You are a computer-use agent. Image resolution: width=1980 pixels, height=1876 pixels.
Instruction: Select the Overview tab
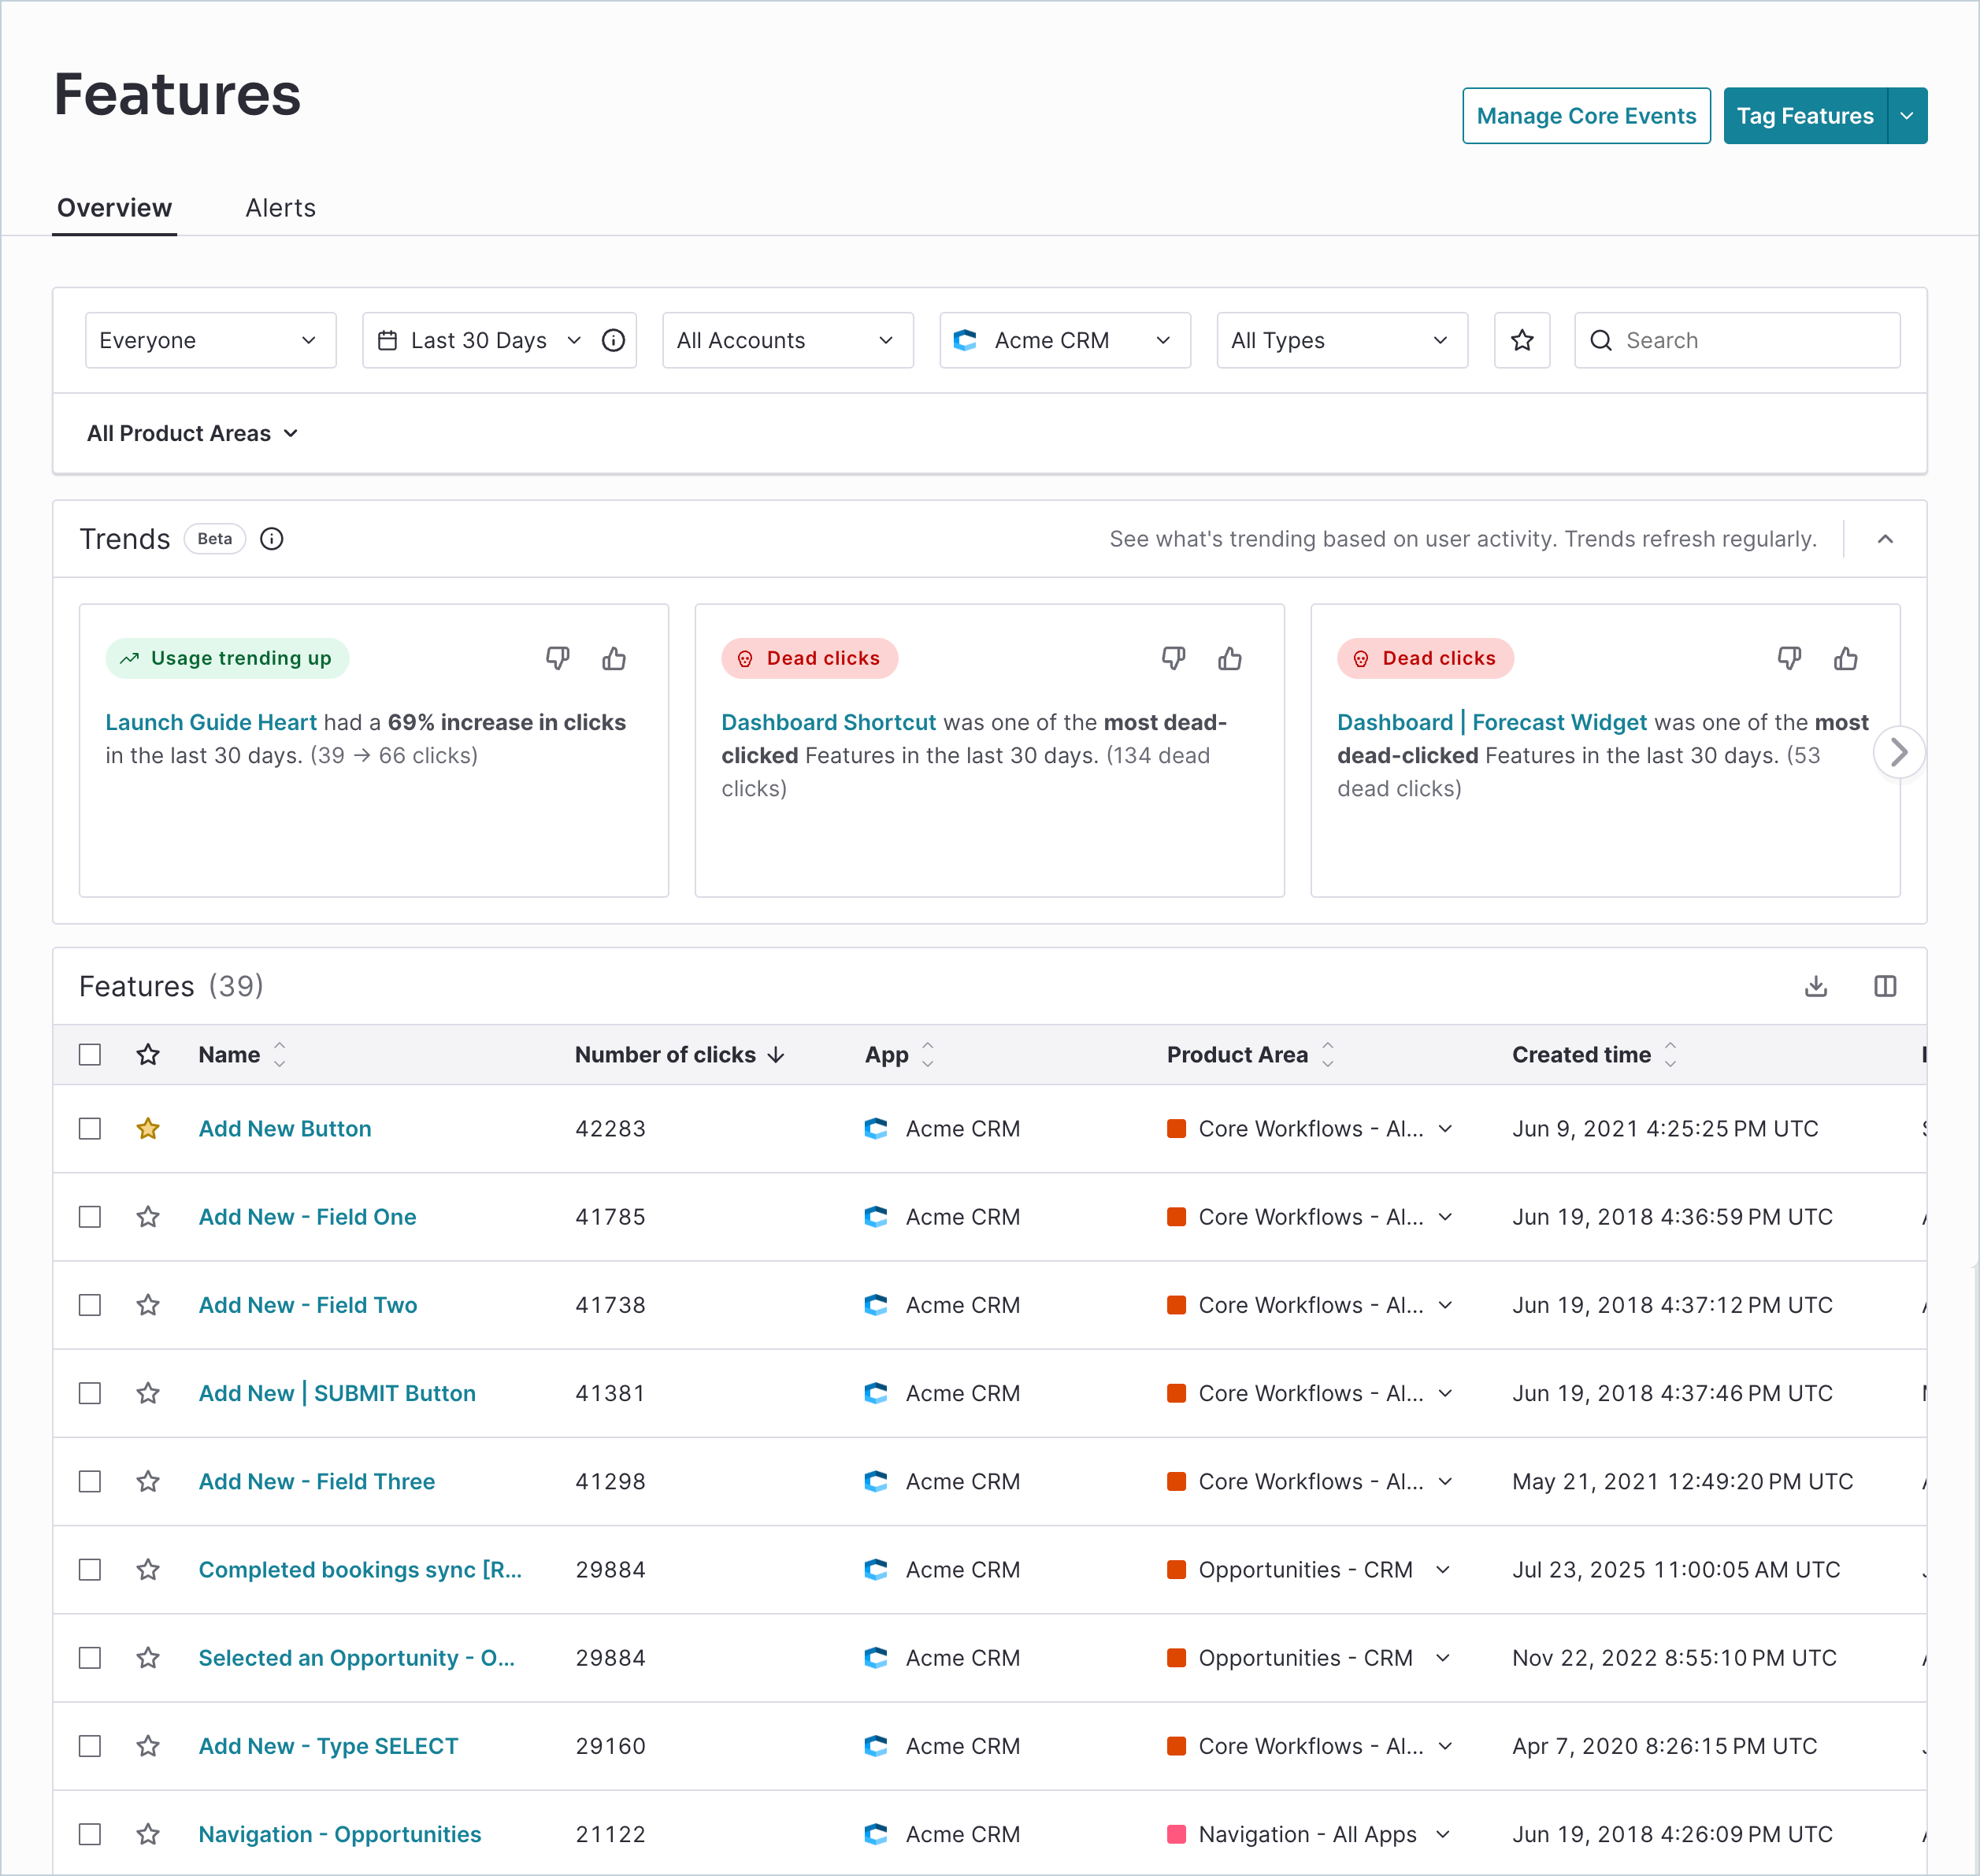[114, 208]
